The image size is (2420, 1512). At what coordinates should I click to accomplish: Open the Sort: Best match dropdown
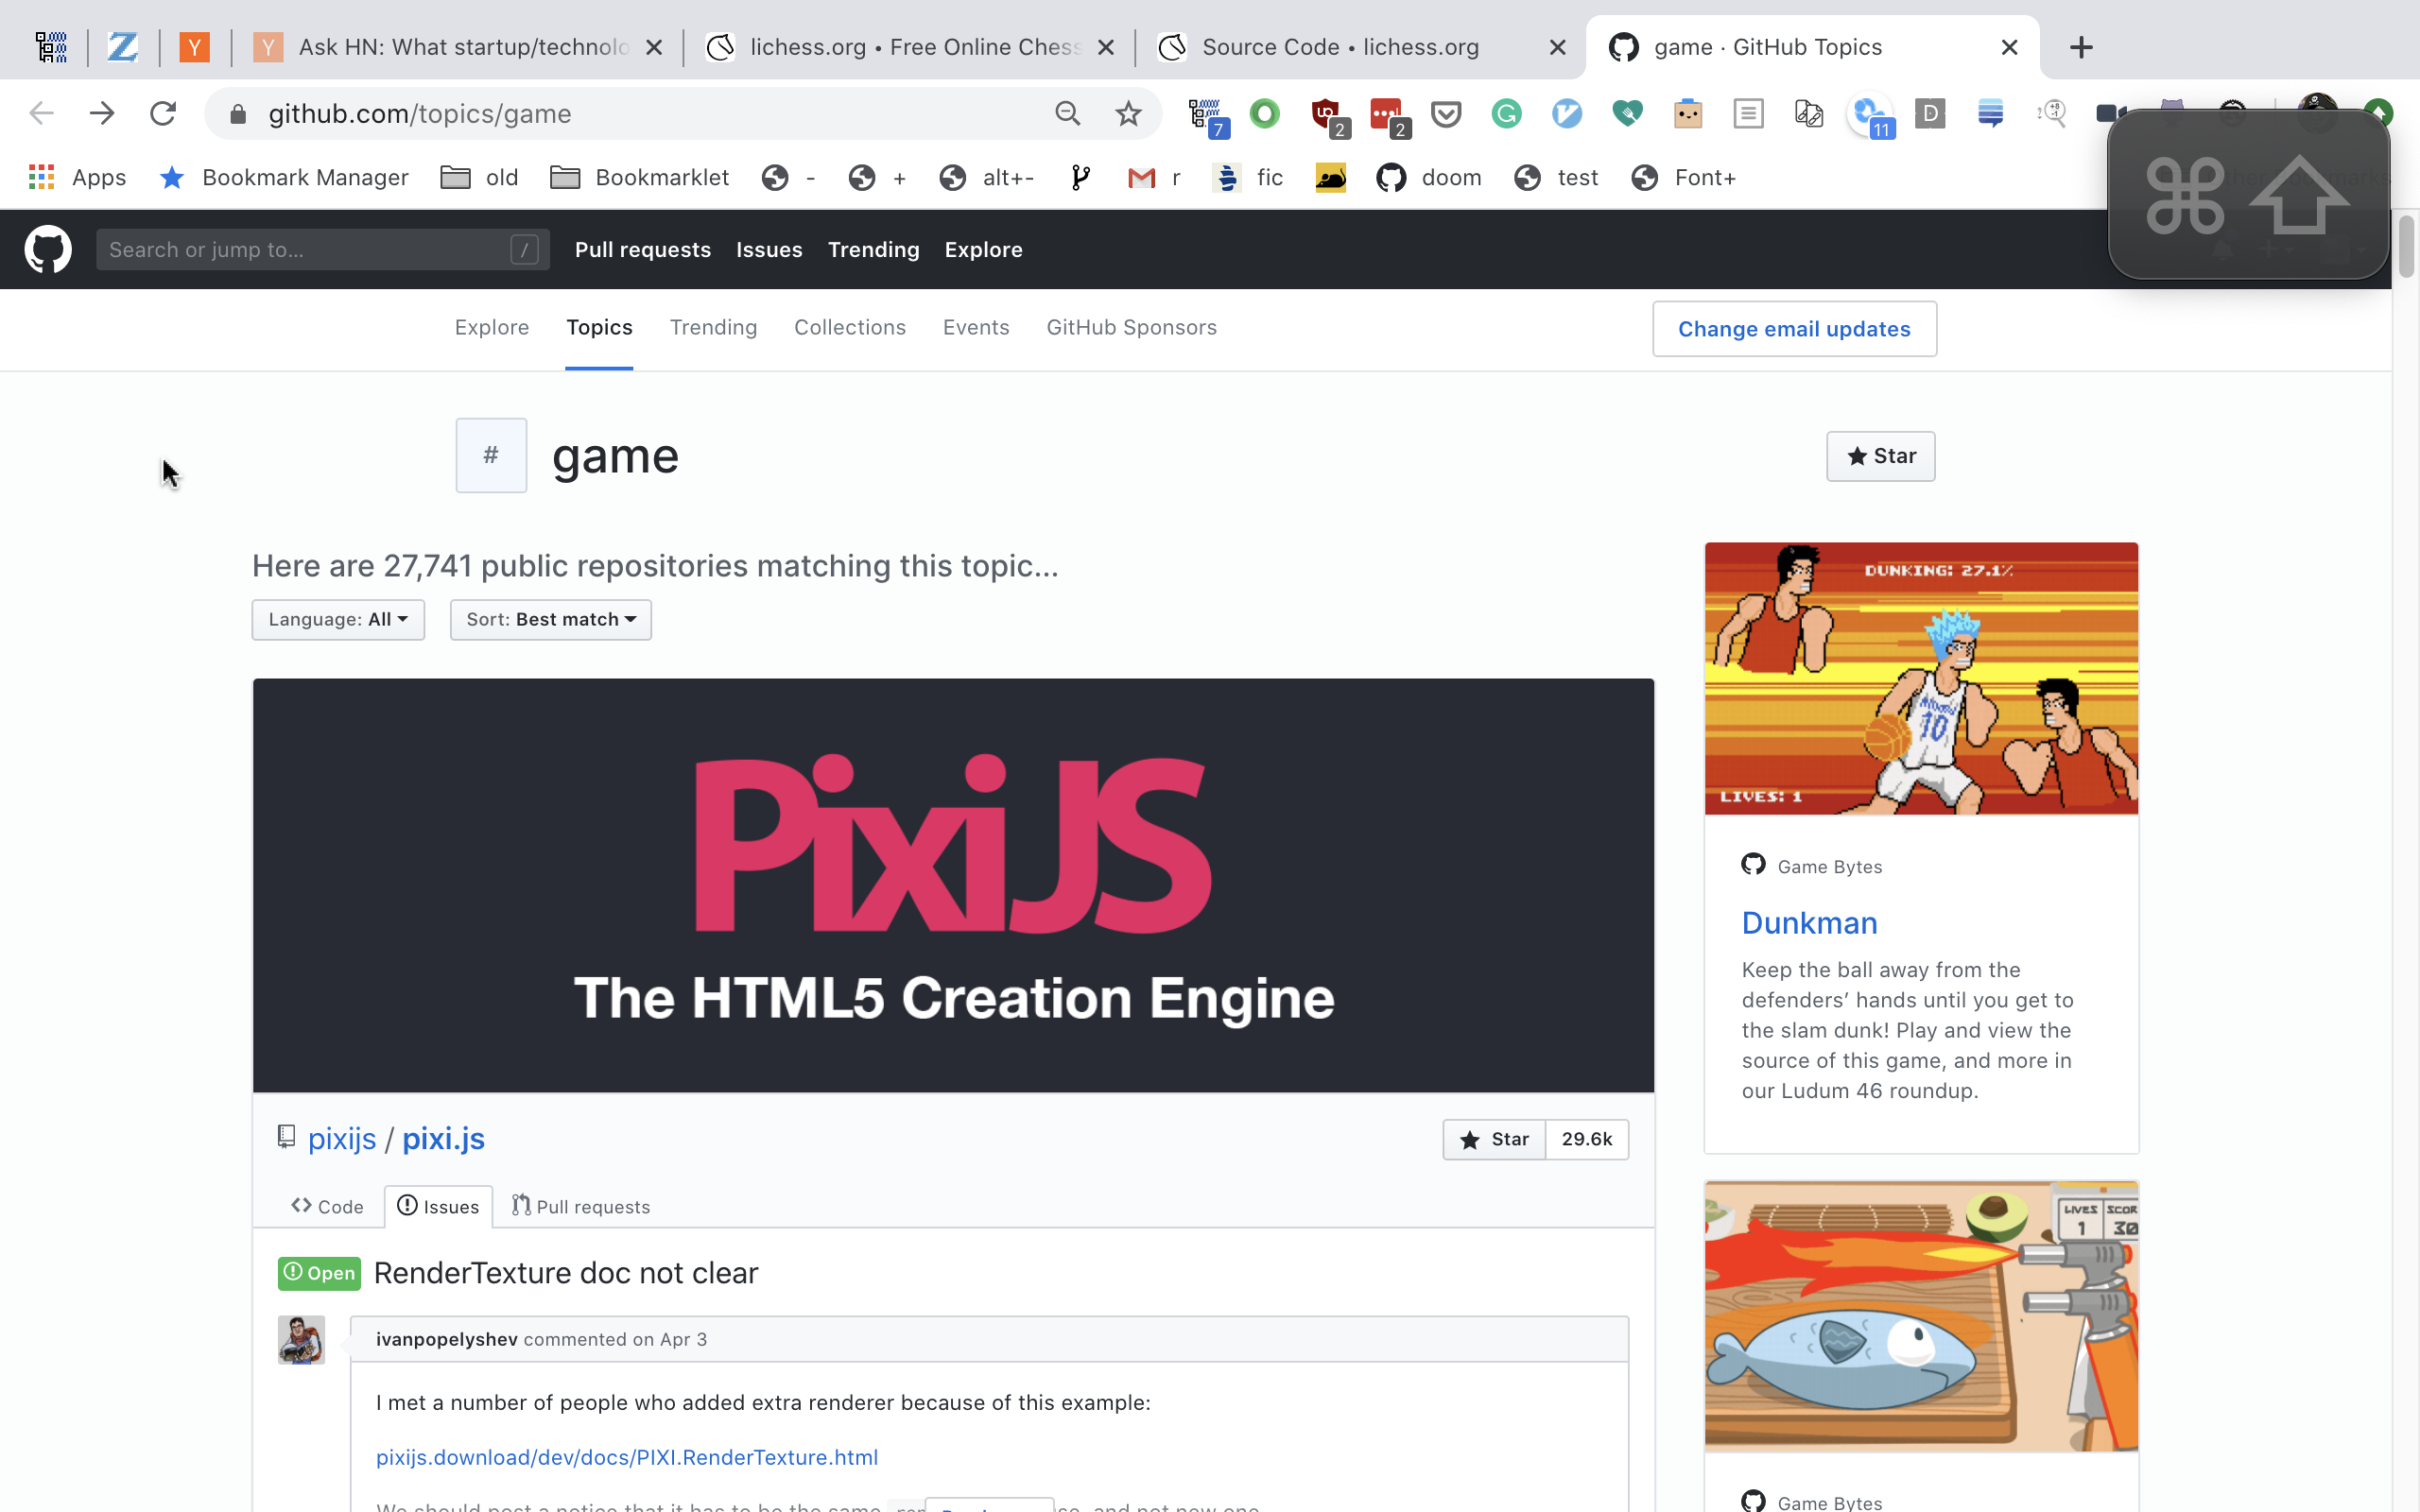pyautogui.click(x=550, y=620)
